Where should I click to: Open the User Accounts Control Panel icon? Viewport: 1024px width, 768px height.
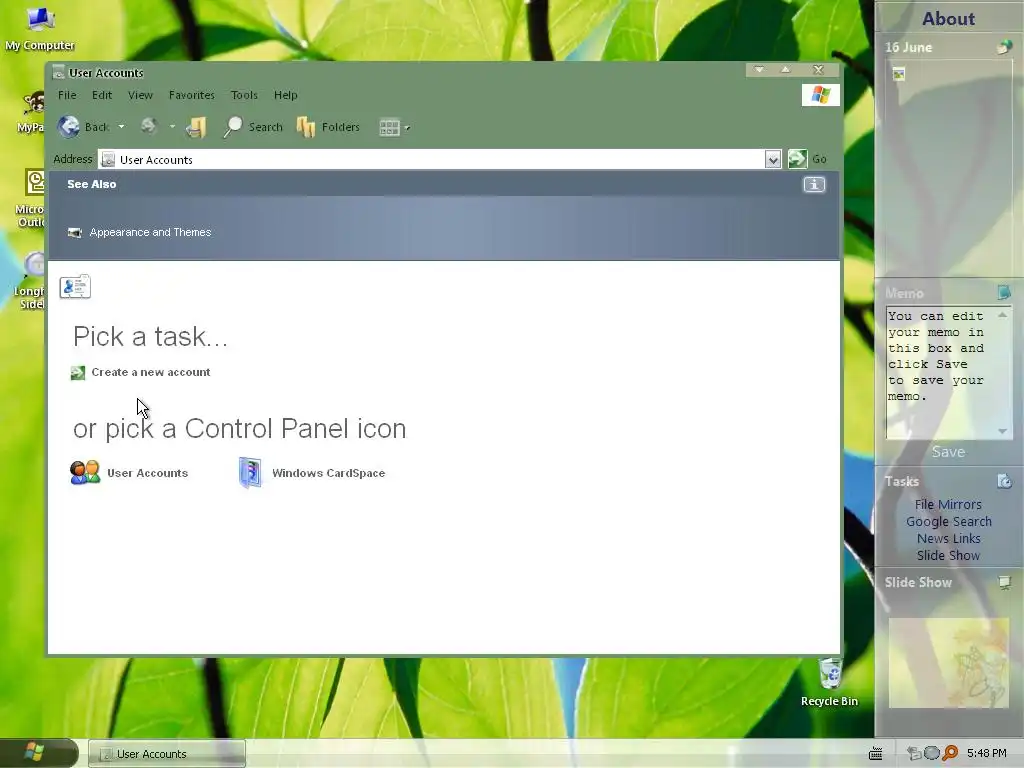pyautogui.click(x=85, y=472)
